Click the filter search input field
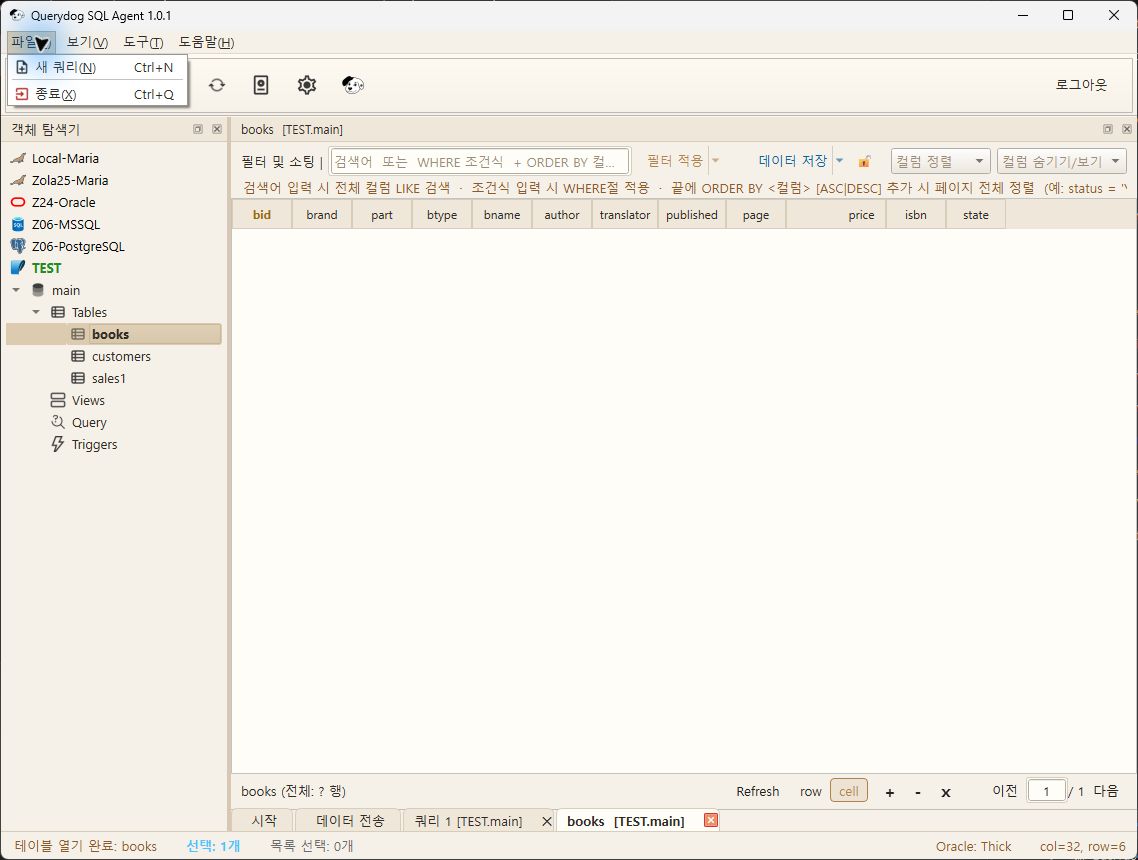Image resolution: width=1138 pixels, height=860 pixels. (480, 161)
